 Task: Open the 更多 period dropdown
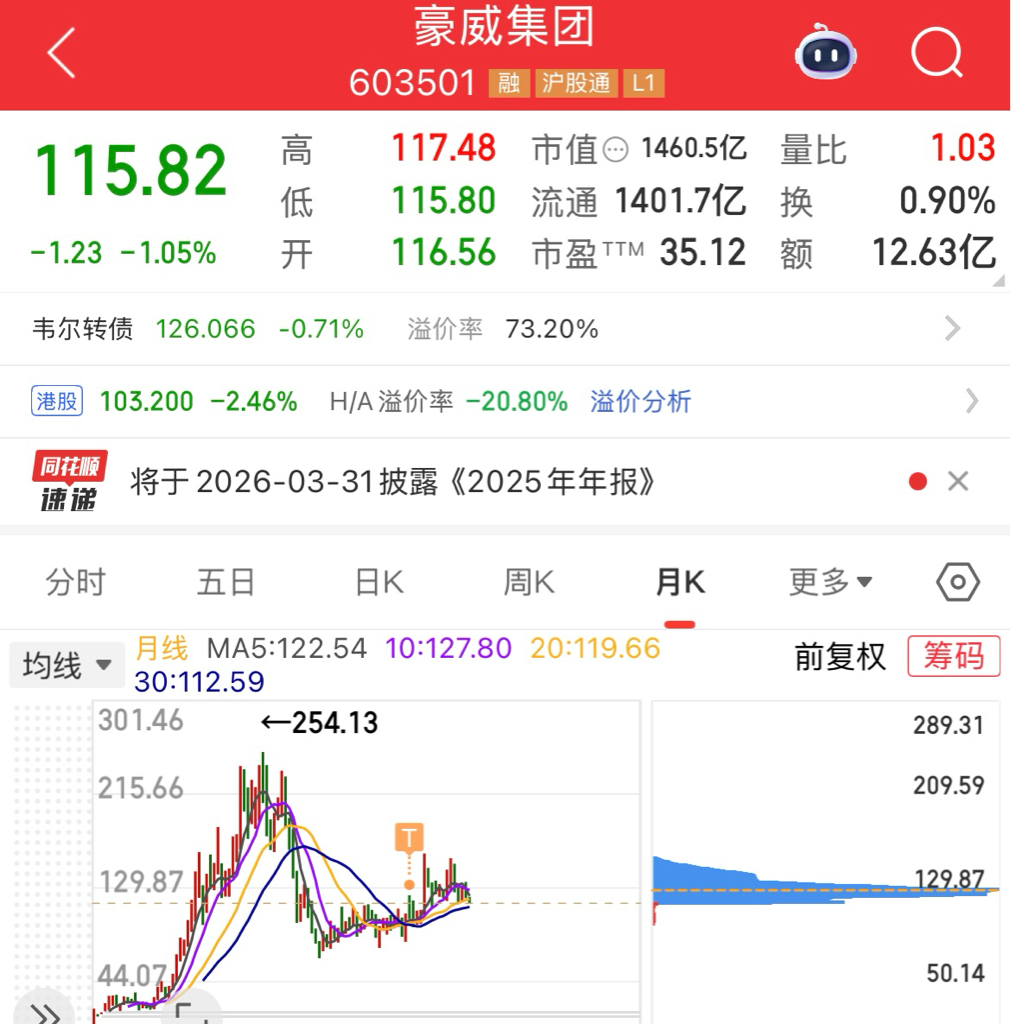click(x=830, y=582)
